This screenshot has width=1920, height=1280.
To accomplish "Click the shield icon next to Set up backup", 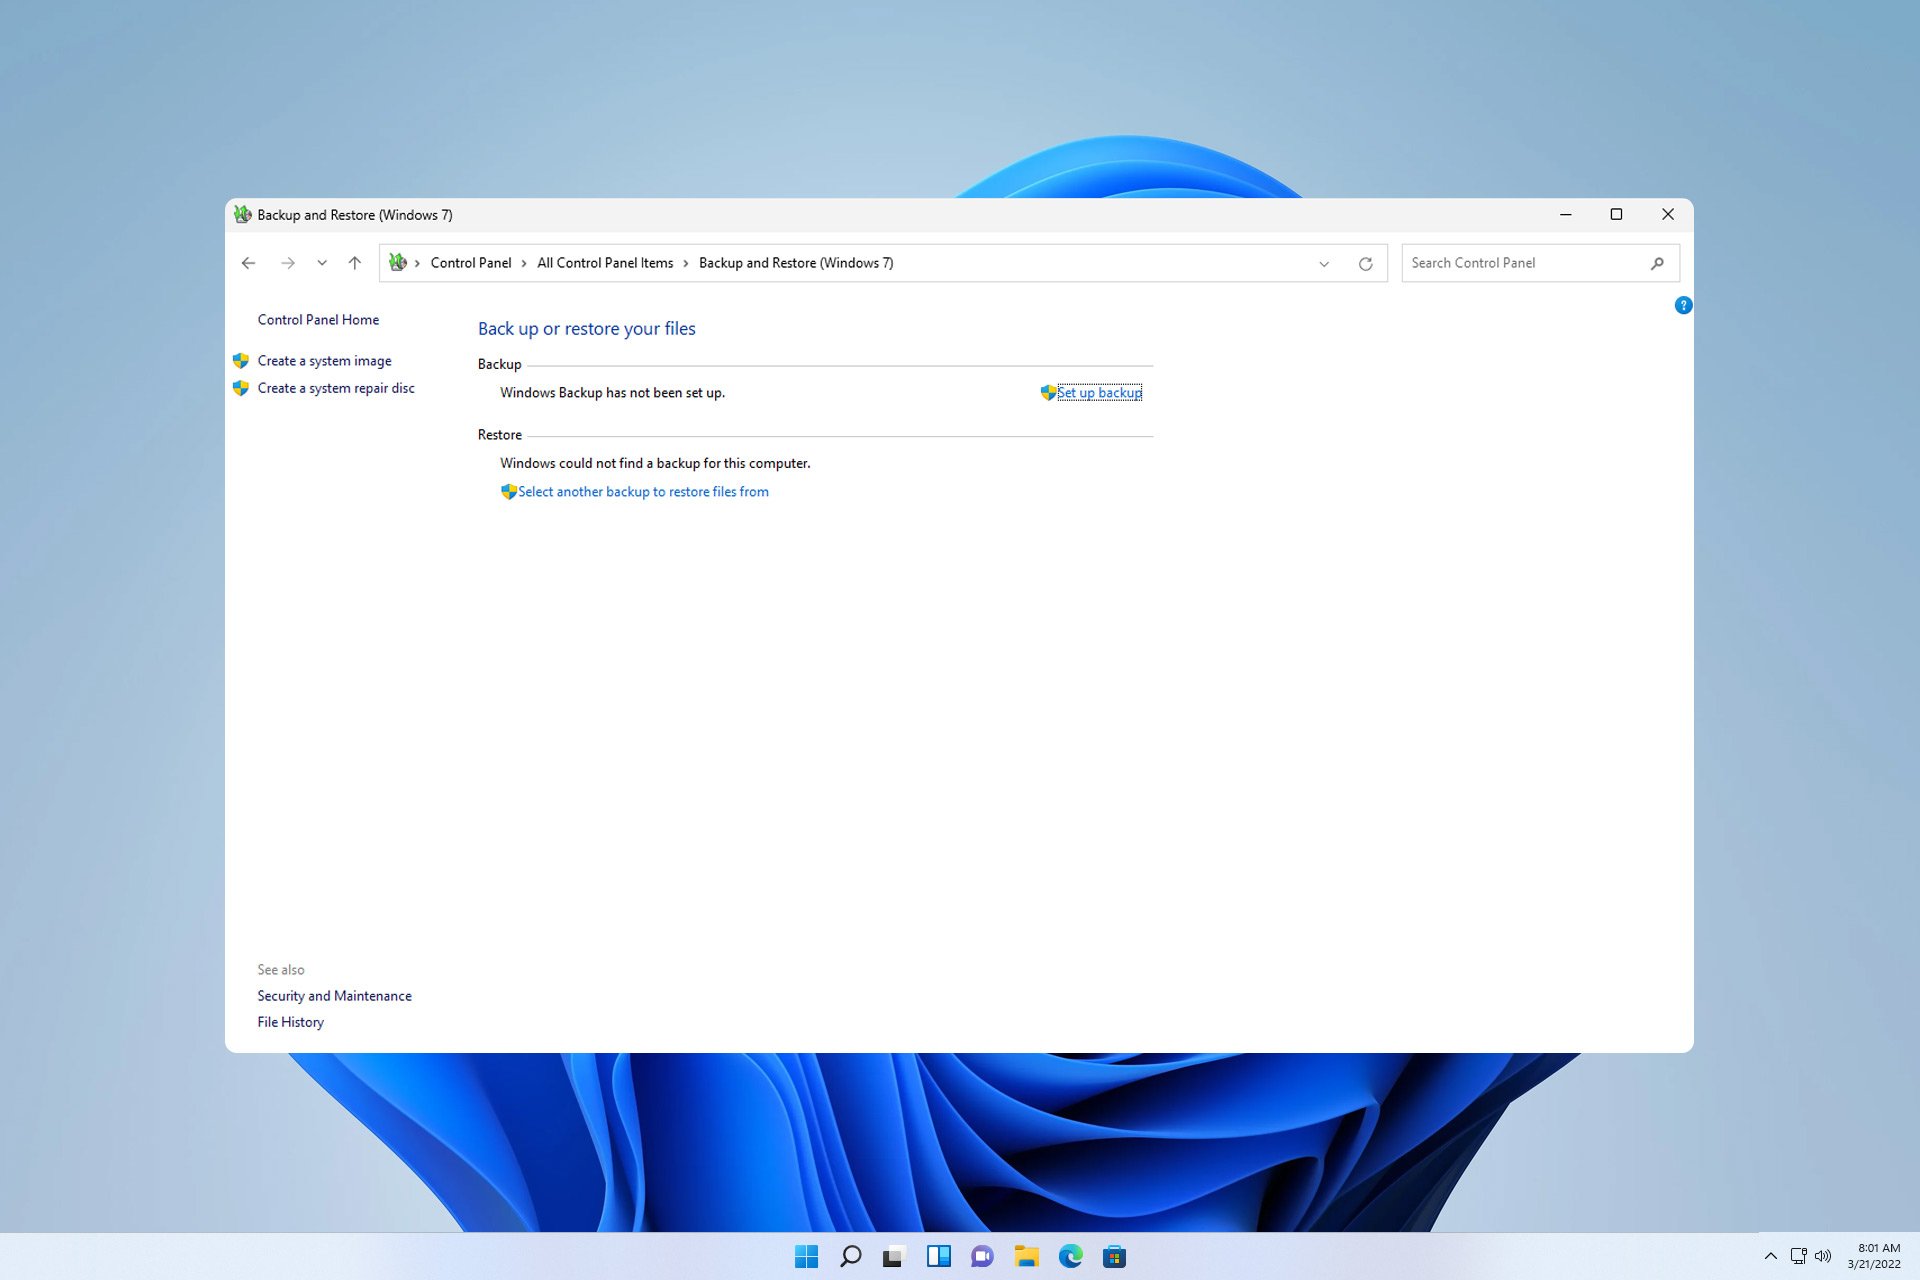I will (1047, 392).
